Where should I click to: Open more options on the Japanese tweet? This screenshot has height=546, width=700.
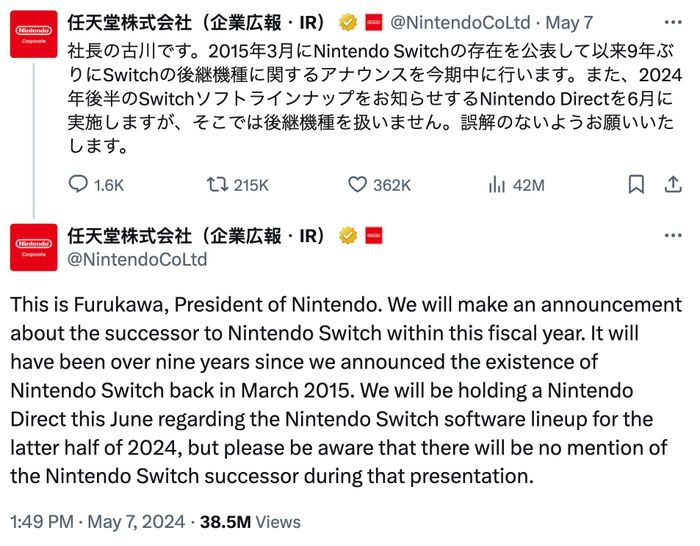coord(673,20)
